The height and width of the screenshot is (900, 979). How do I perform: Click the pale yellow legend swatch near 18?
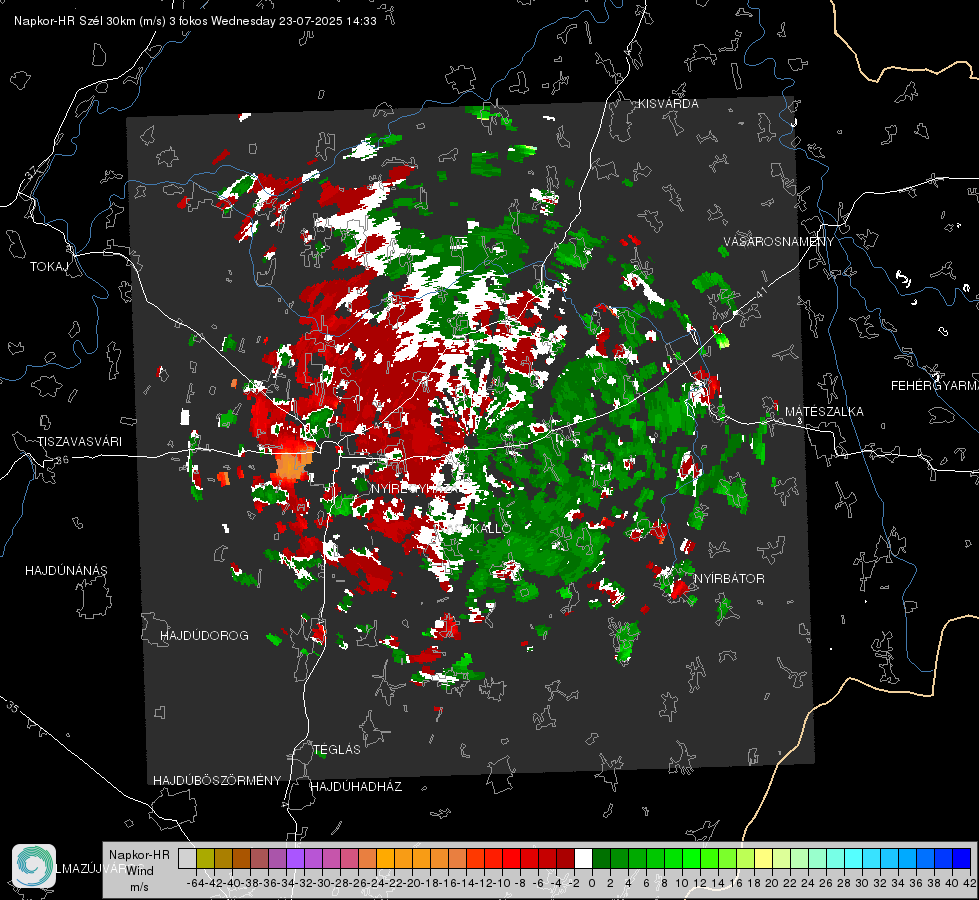tap(764, 858)
